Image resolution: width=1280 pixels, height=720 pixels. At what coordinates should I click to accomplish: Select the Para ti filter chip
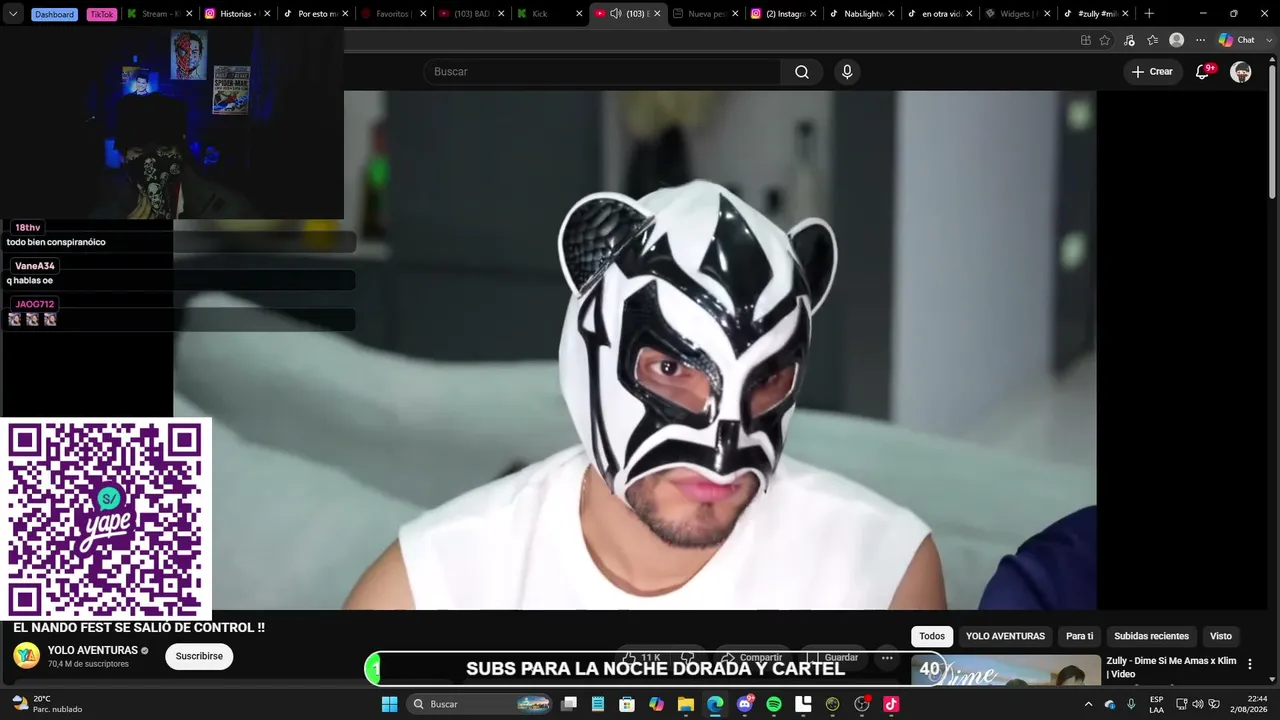click(1080, 636)
